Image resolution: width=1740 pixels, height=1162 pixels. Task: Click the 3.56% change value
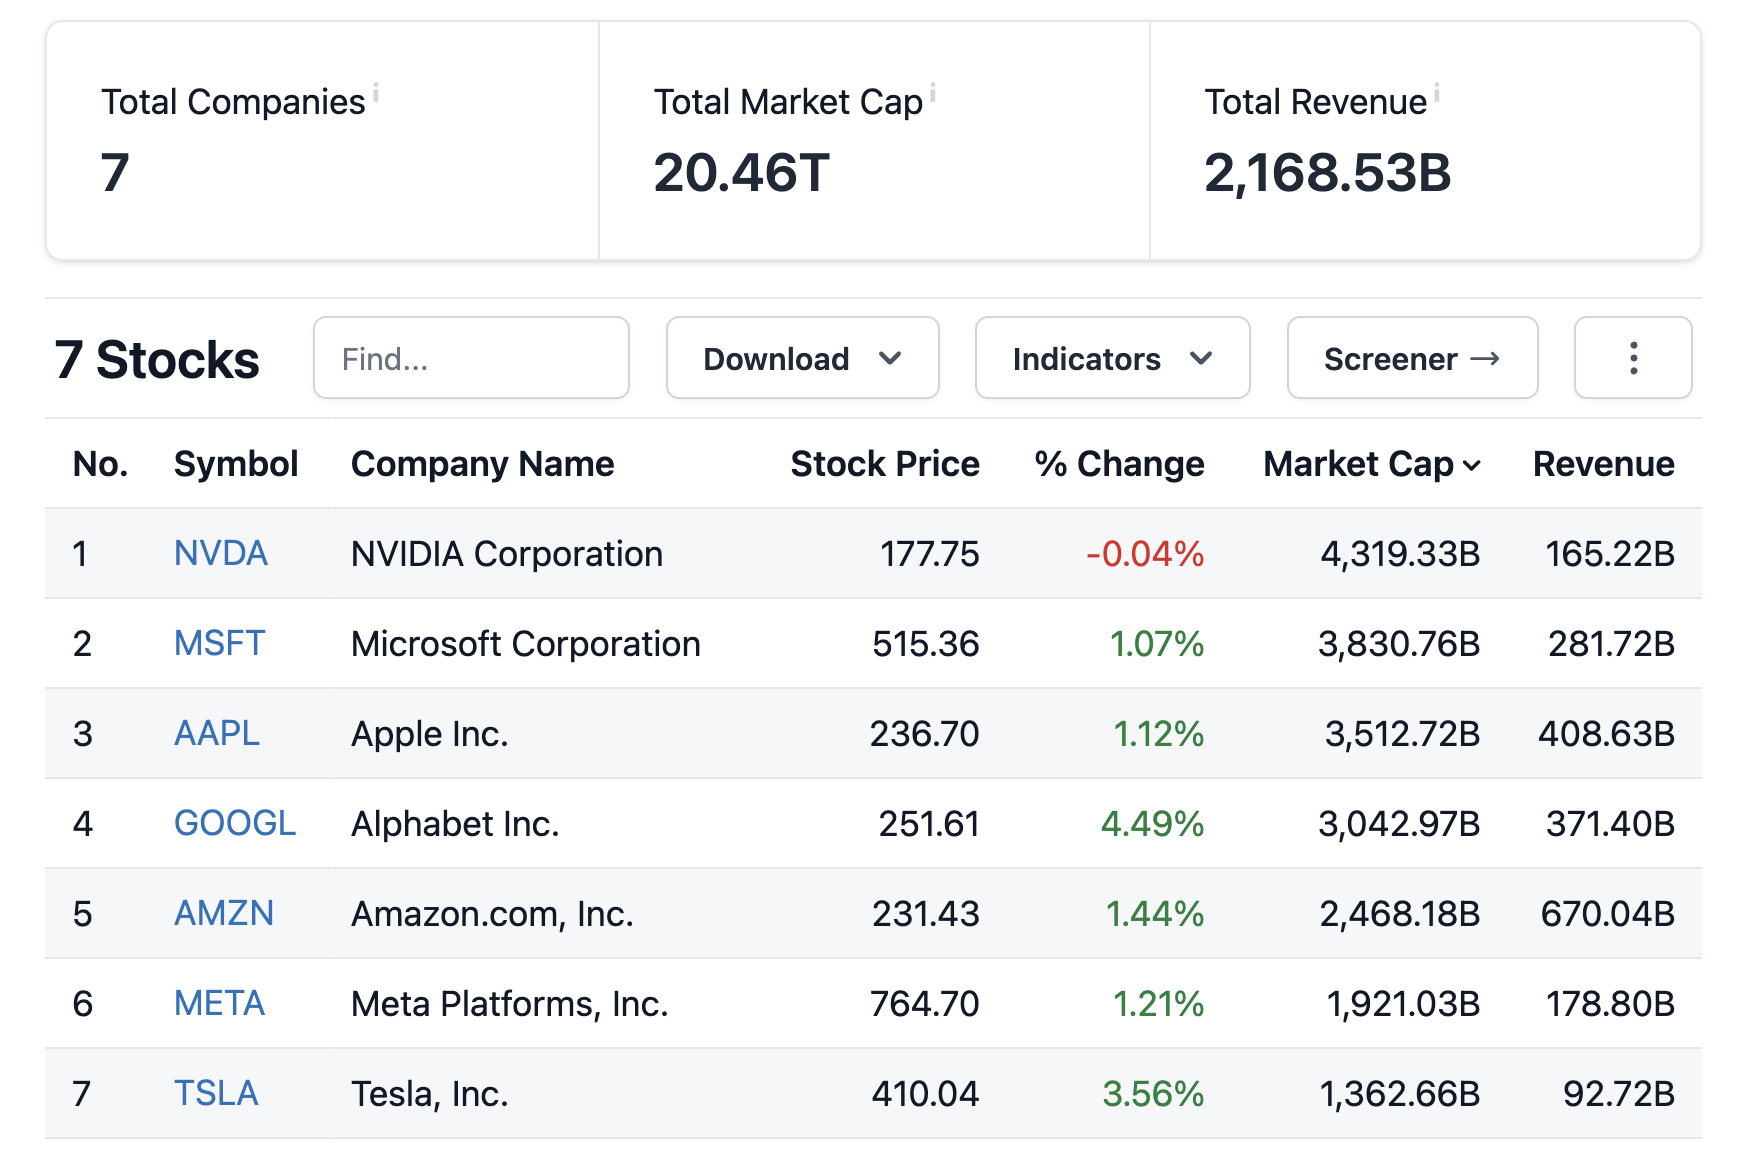(x=1153, y=1093)
